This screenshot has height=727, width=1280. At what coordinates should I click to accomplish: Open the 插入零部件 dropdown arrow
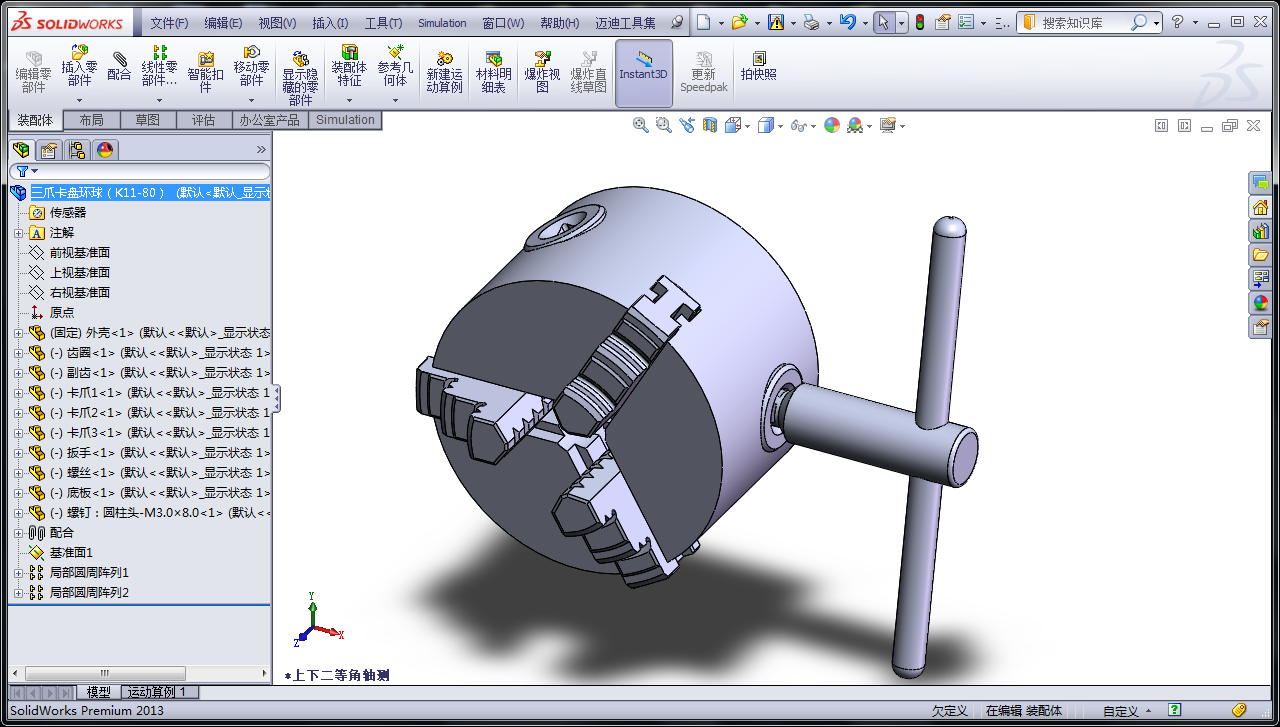tap(79, 100)
